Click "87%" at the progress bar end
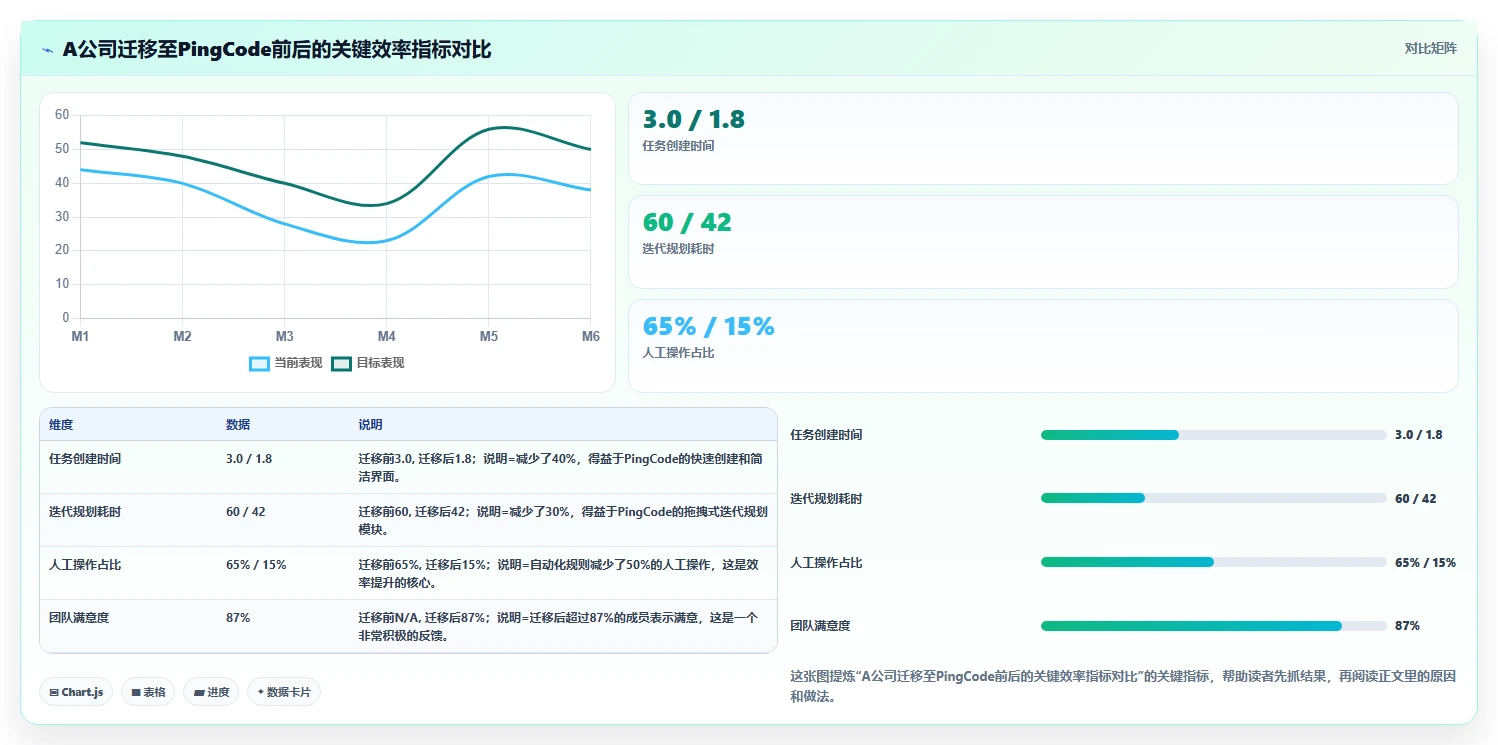Screen dimensions: 1498x745 1407,626
